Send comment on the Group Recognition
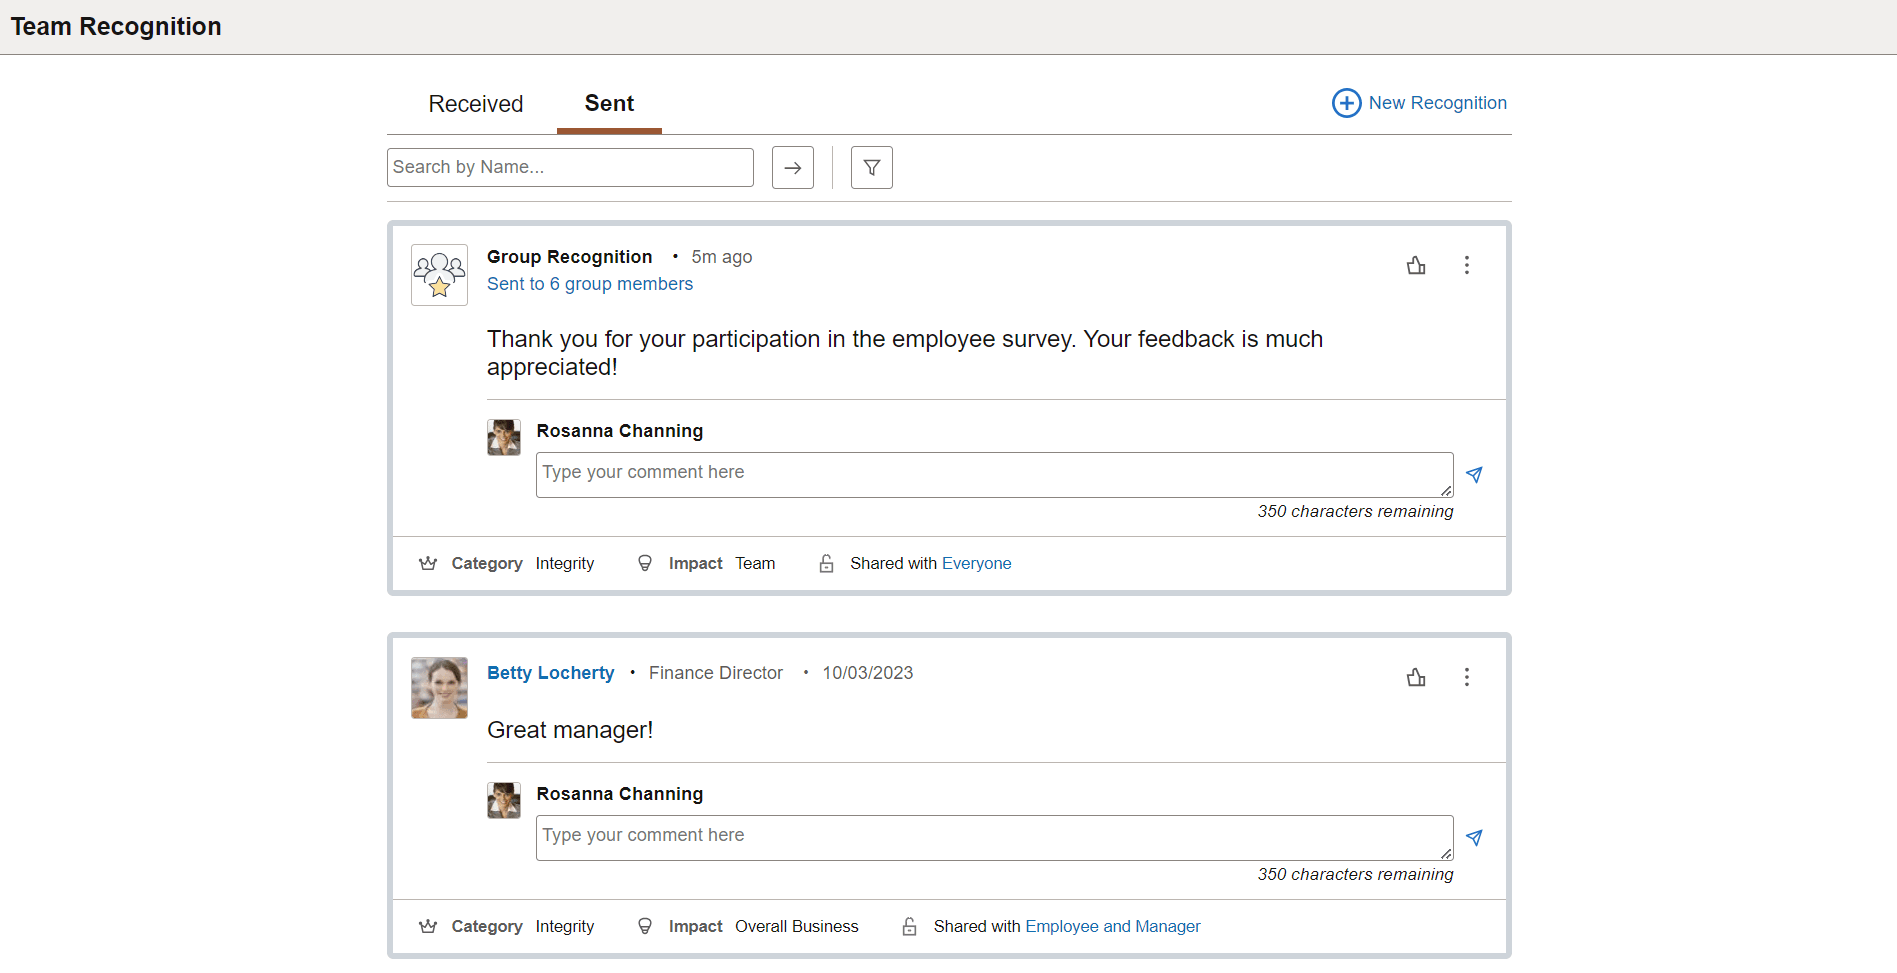 [1474, 474]
